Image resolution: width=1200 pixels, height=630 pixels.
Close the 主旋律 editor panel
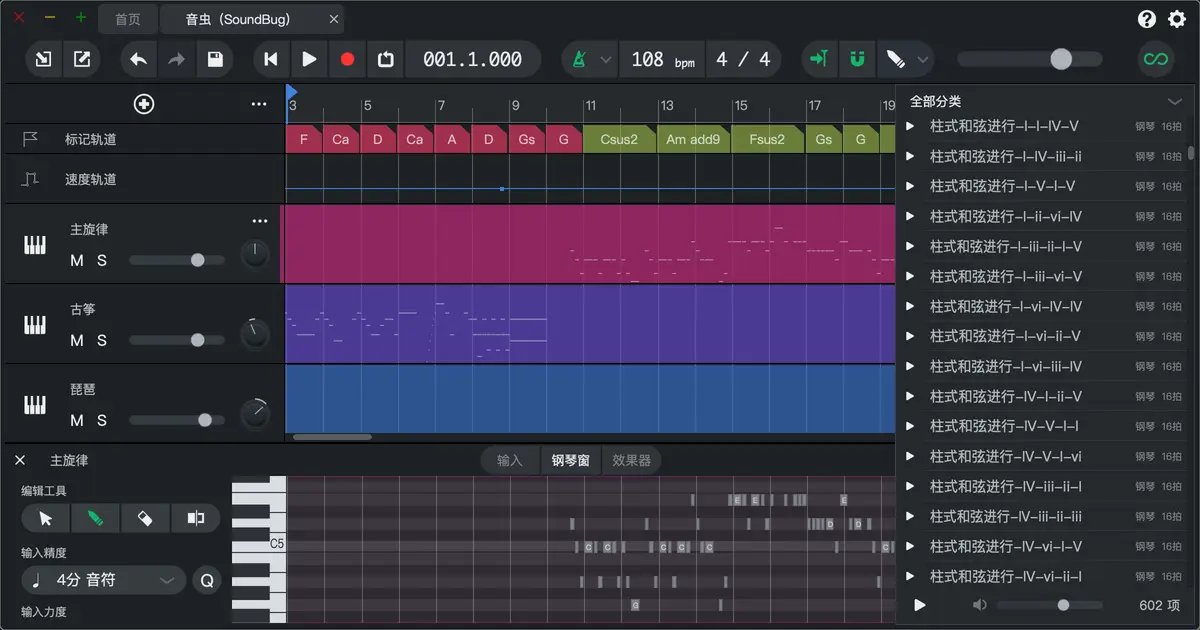(20, 460)
